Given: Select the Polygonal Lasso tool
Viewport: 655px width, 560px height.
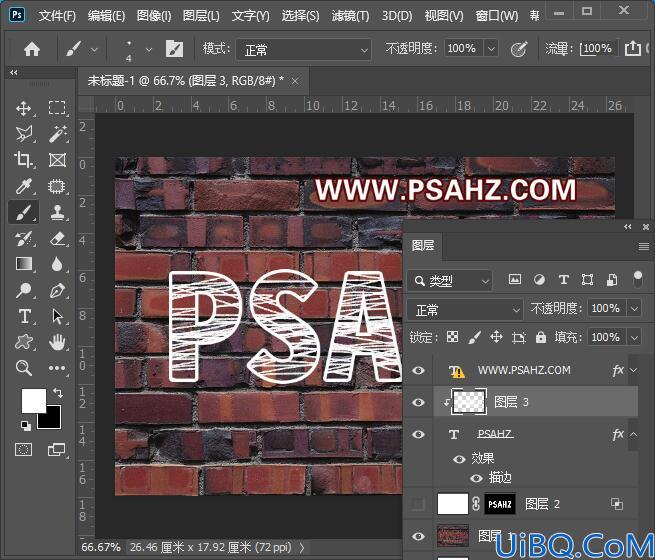Looking at the screenshot, I should (x=24, y=134).
